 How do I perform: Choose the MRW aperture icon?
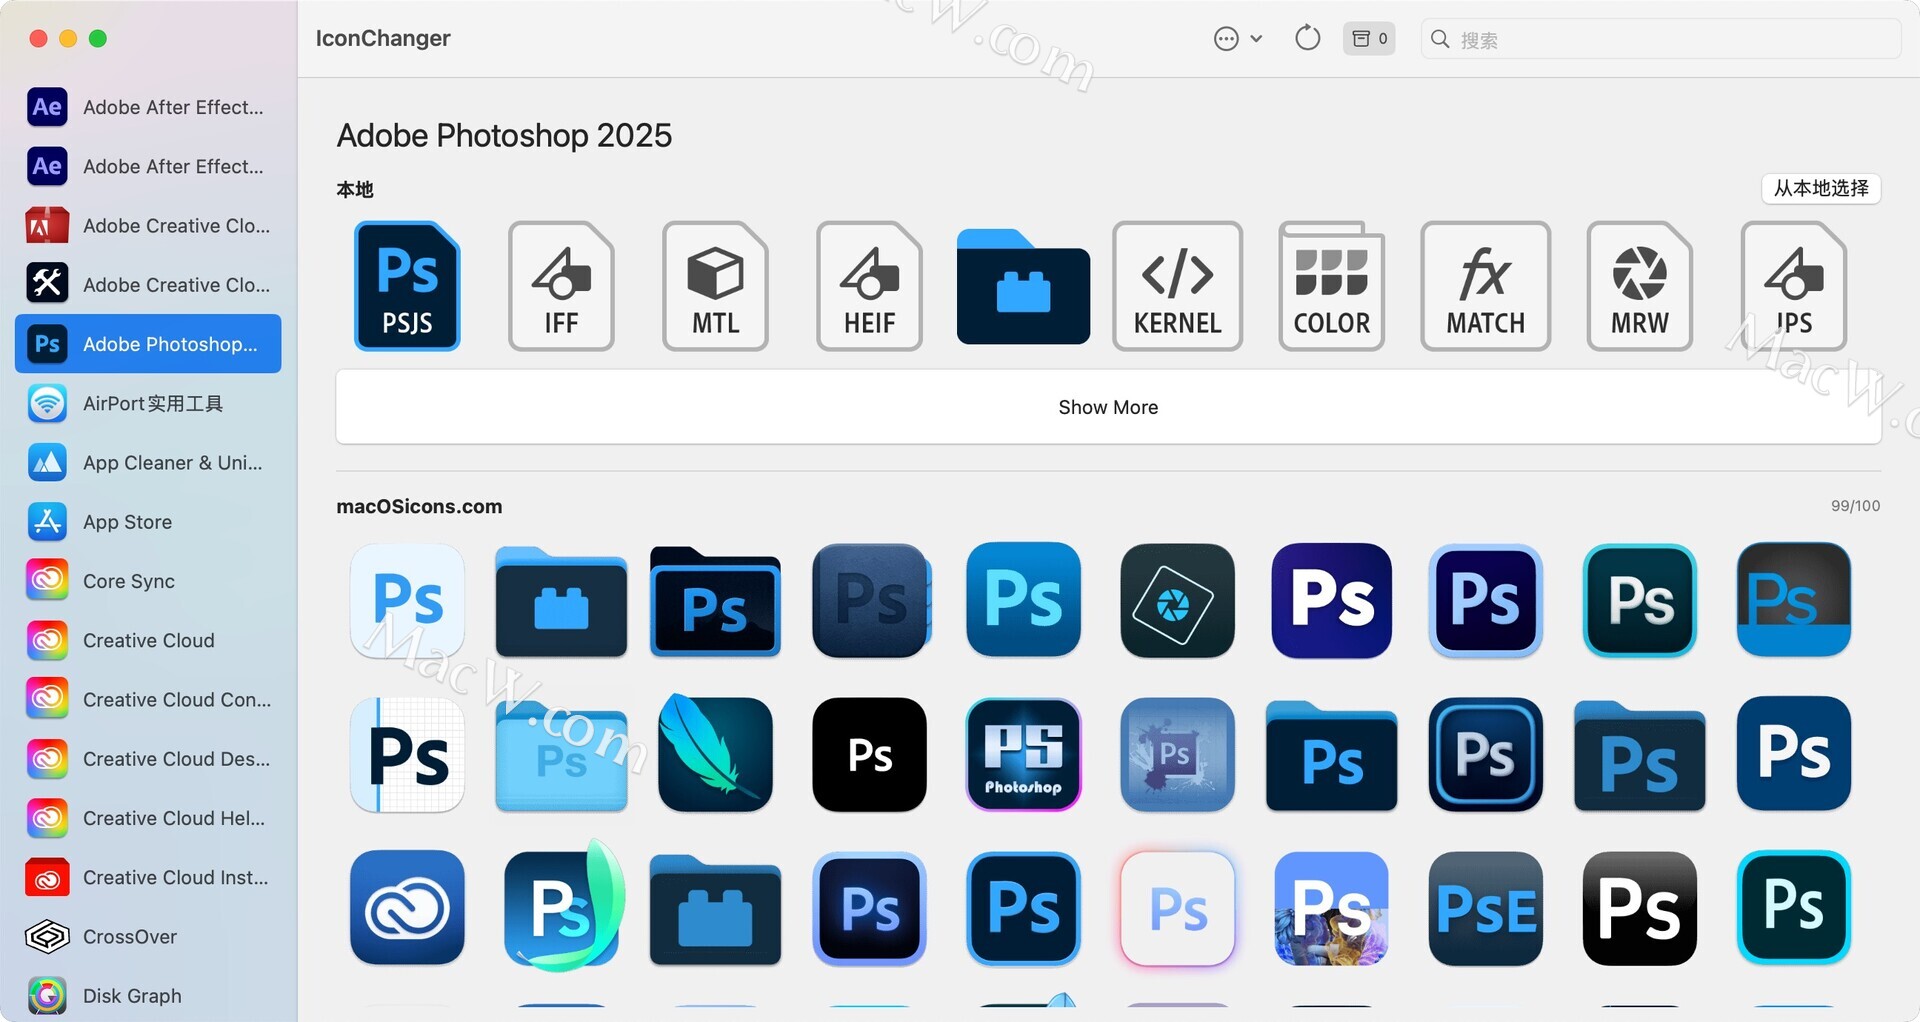1639,286
